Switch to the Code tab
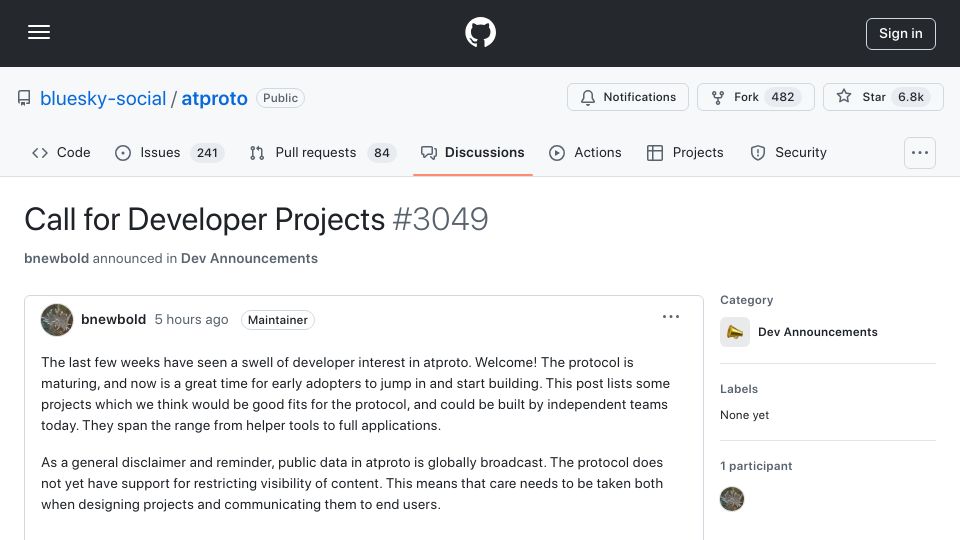This screenshot has width=960, height=540. point(61,152)
